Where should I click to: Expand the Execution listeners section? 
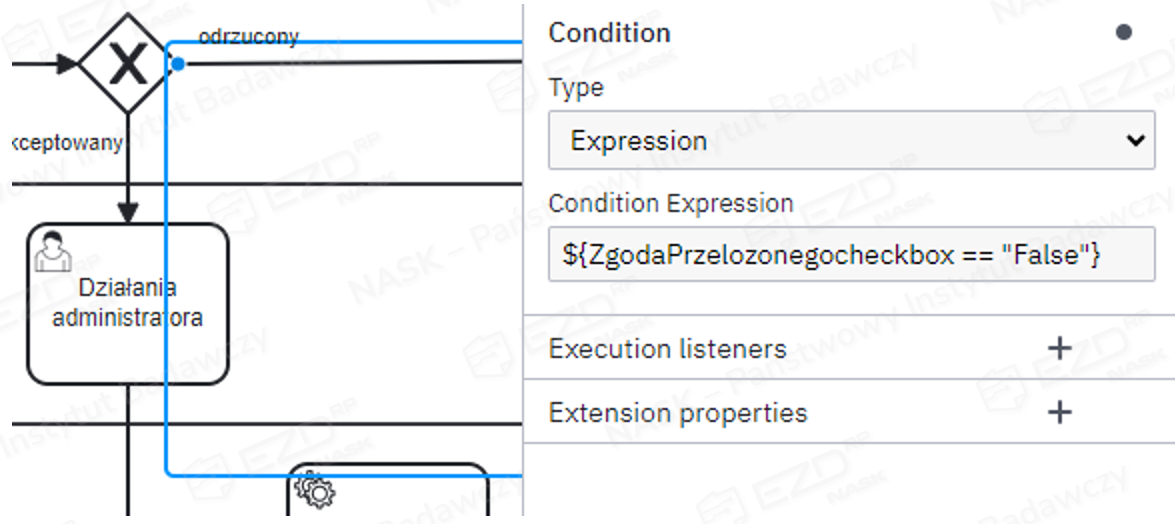point(668,349)
